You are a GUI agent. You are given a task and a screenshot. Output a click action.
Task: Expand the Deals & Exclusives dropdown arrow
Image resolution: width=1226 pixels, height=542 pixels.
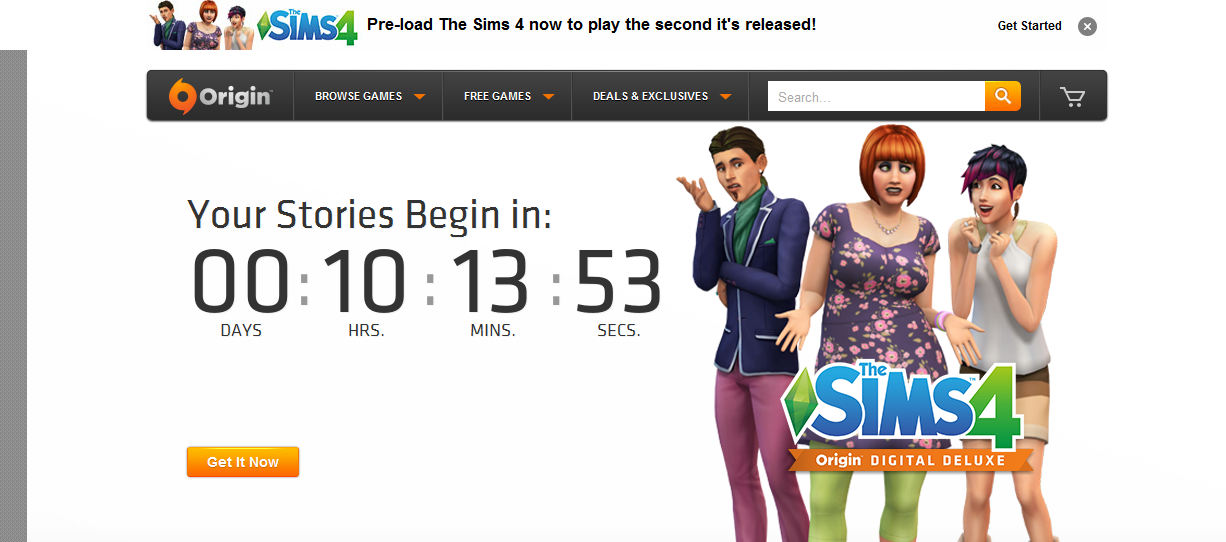pos(725,97)
